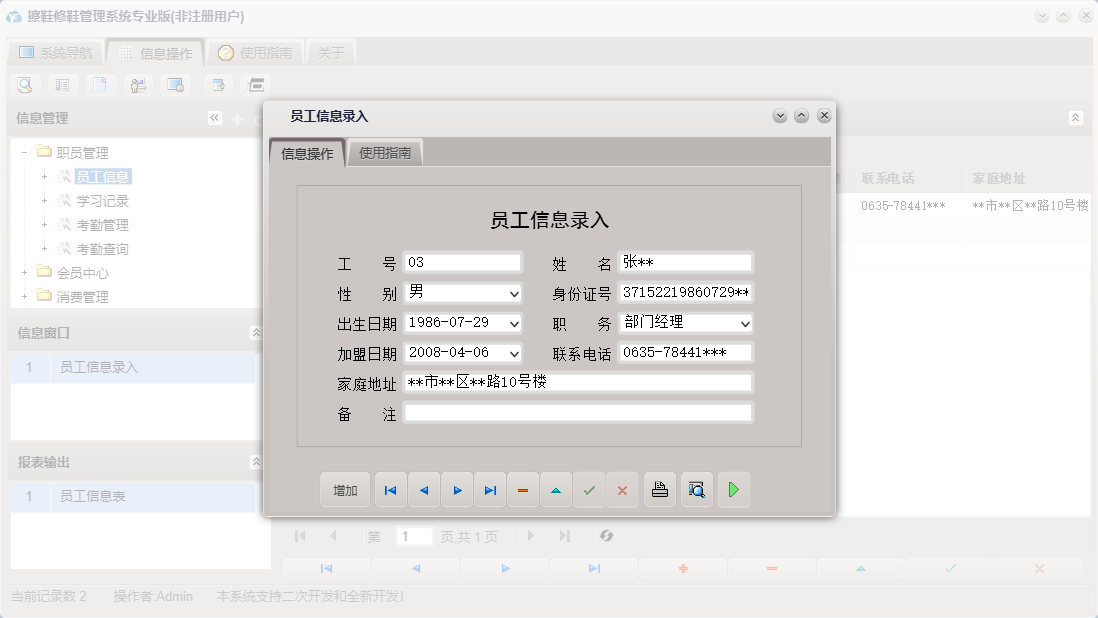Click the 增加 add button
This screenshot has height=618, width=1098.
pos(344,489)
